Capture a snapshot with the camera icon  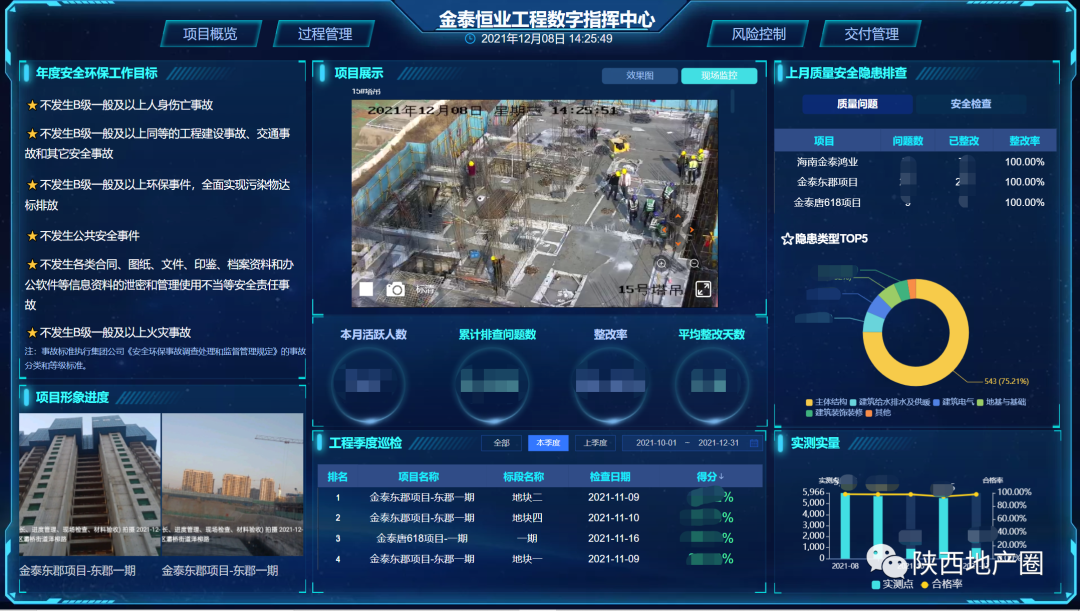tap(396, 289)
